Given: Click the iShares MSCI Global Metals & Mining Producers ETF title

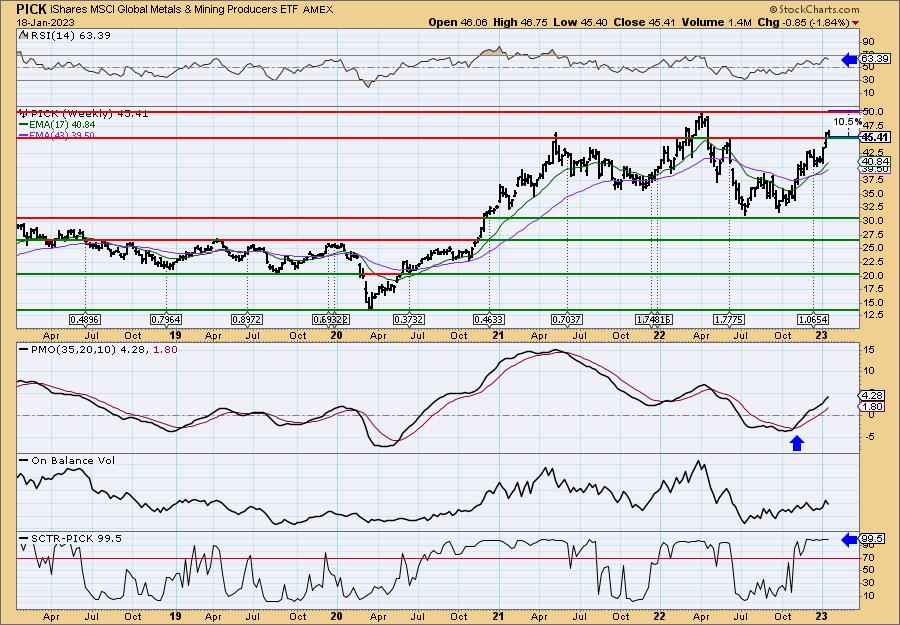Looking at the screenshot, I should pos(174,9).
